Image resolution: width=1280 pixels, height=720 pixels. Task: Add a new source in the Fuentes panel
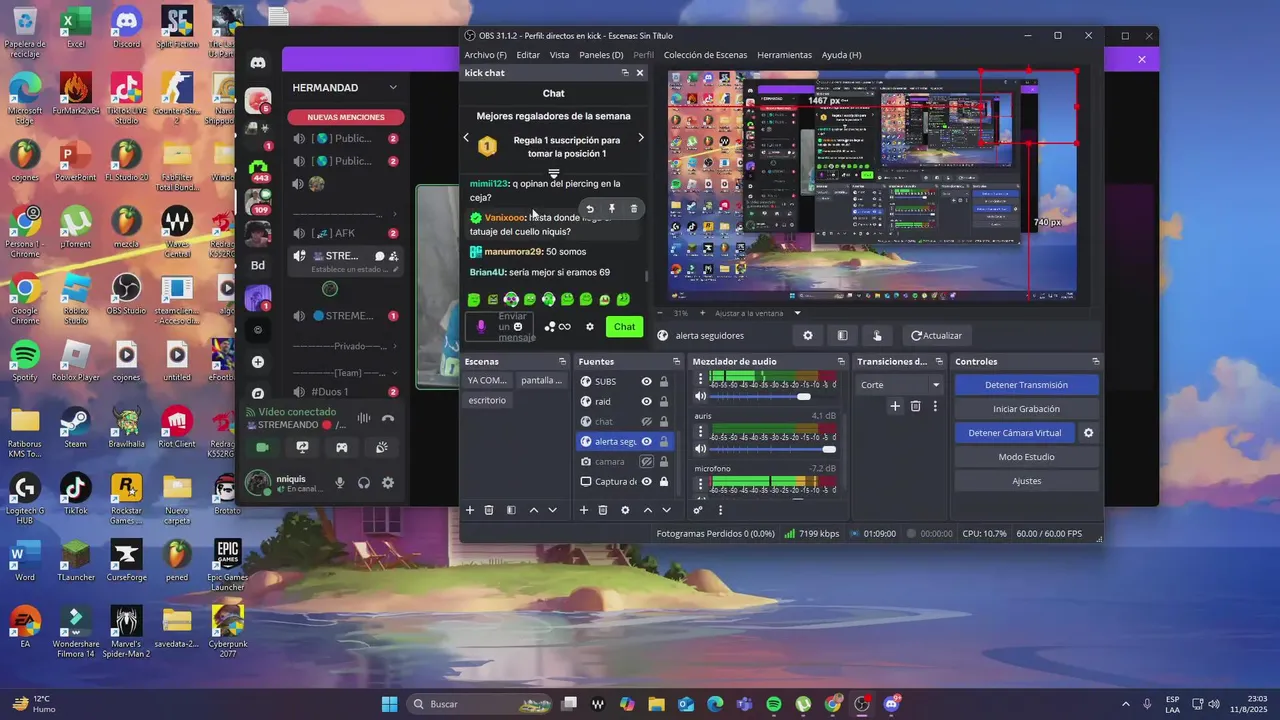pyautogui.click(x=584, y=510)
